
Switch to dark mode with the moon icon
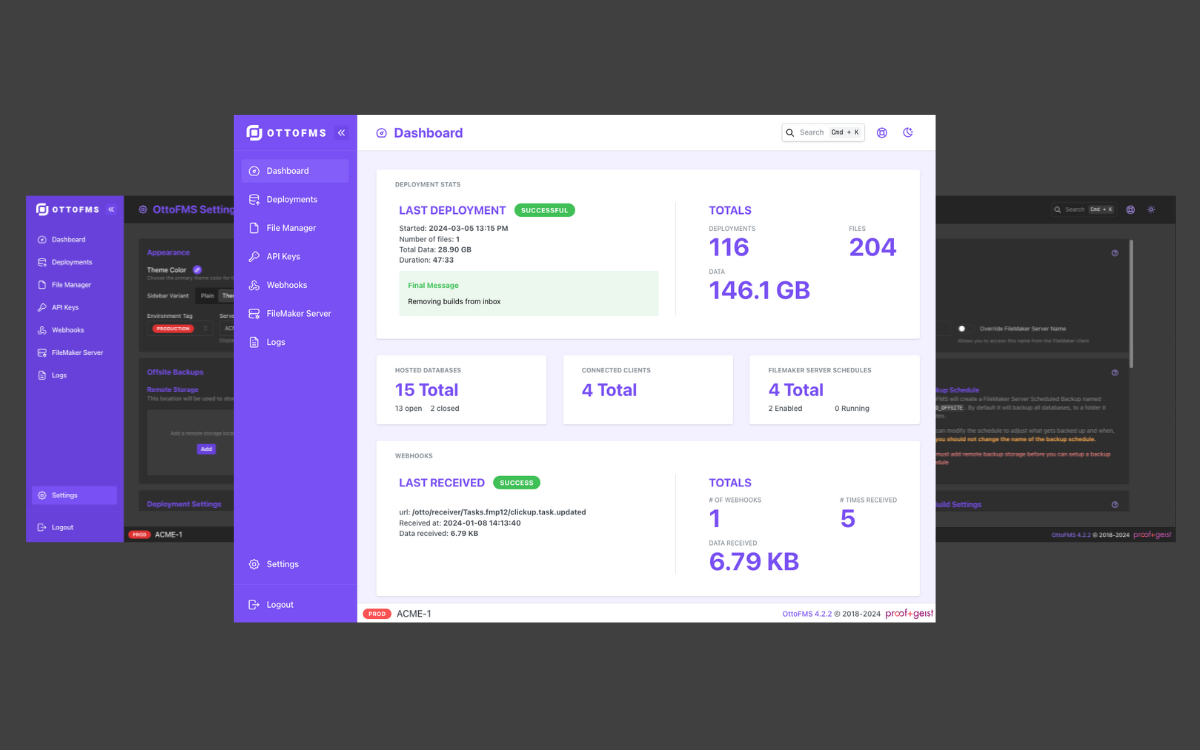908,132
